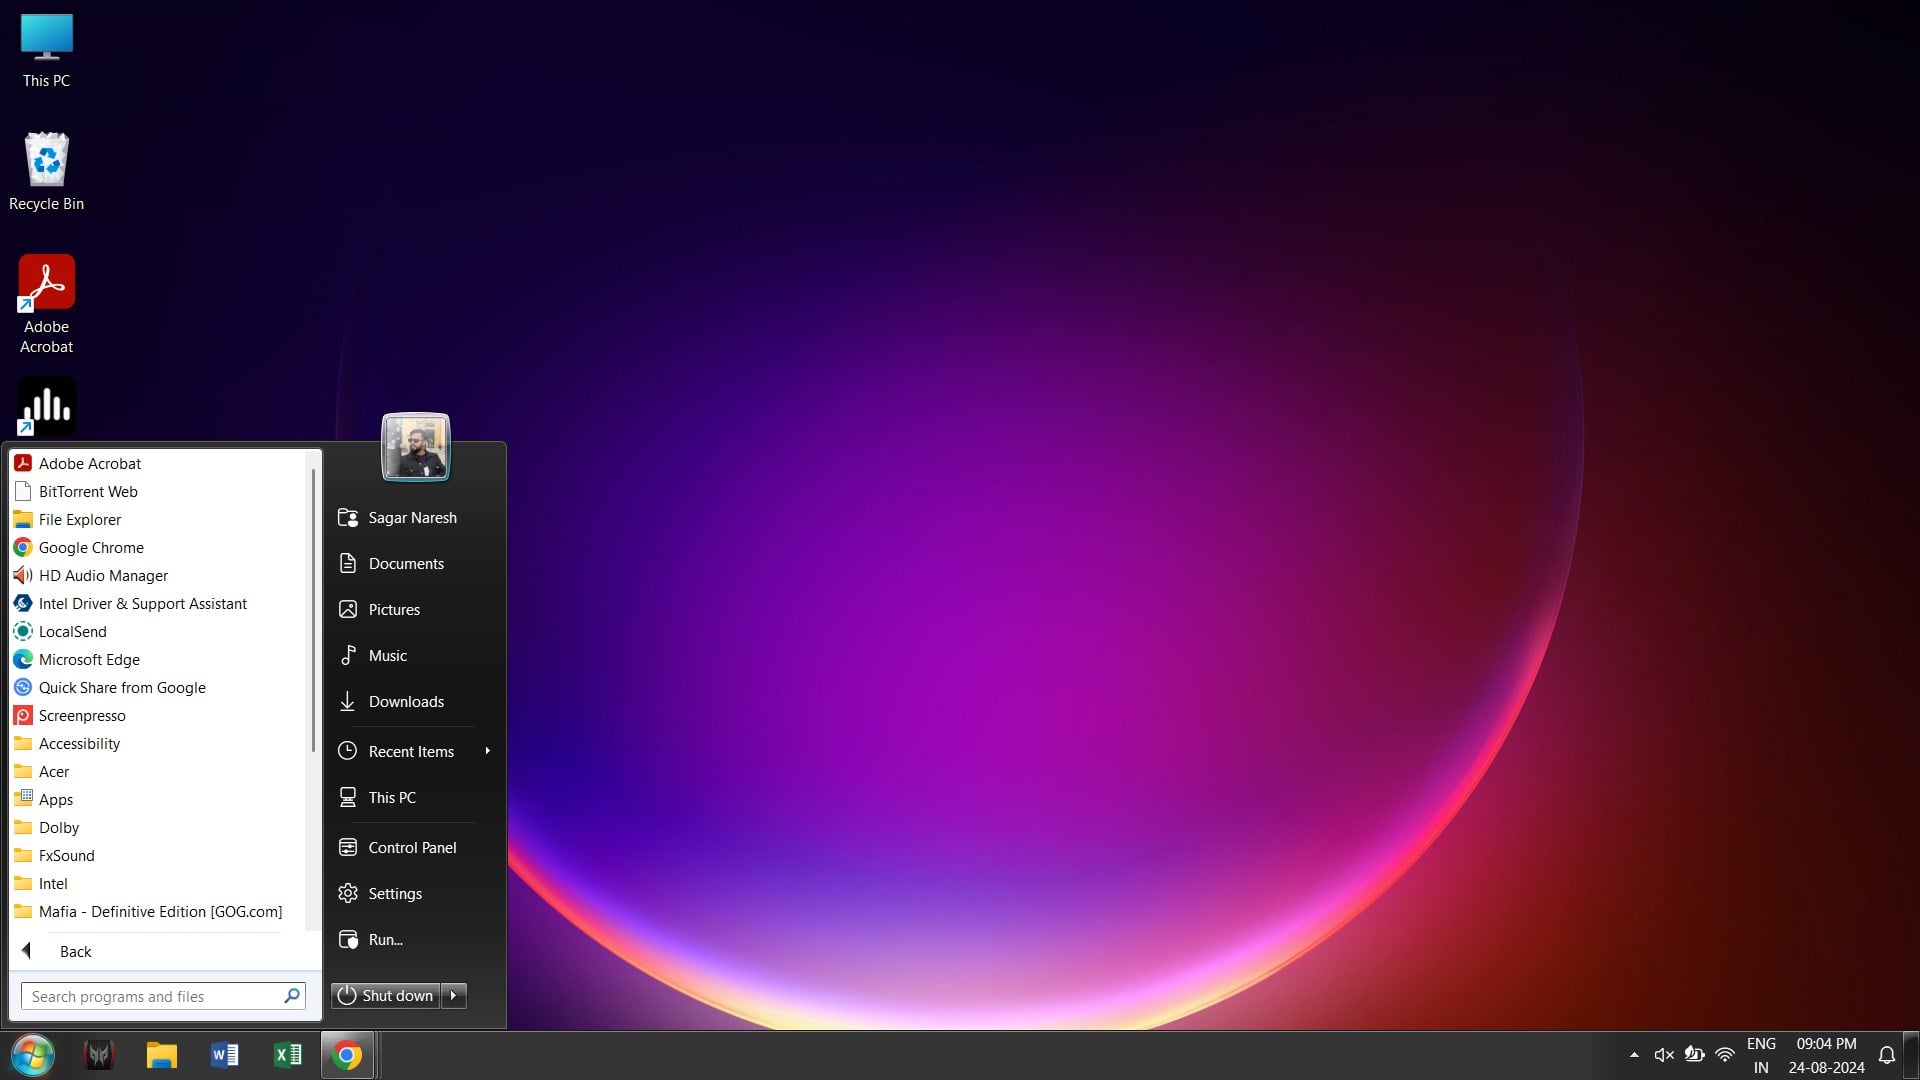
Task: Open Microsoft Excel from the taskbar
Action: [288, 1055]
